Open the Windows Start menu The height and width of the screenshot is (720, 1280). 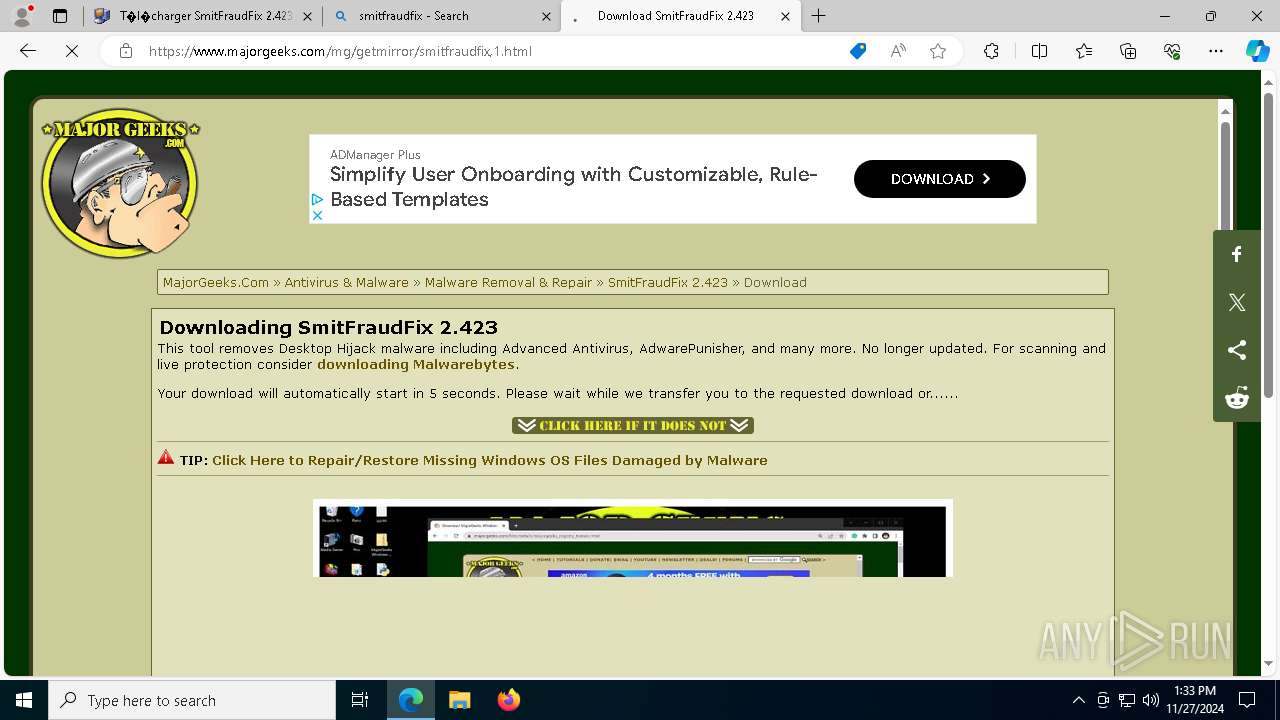coord(24,700)
